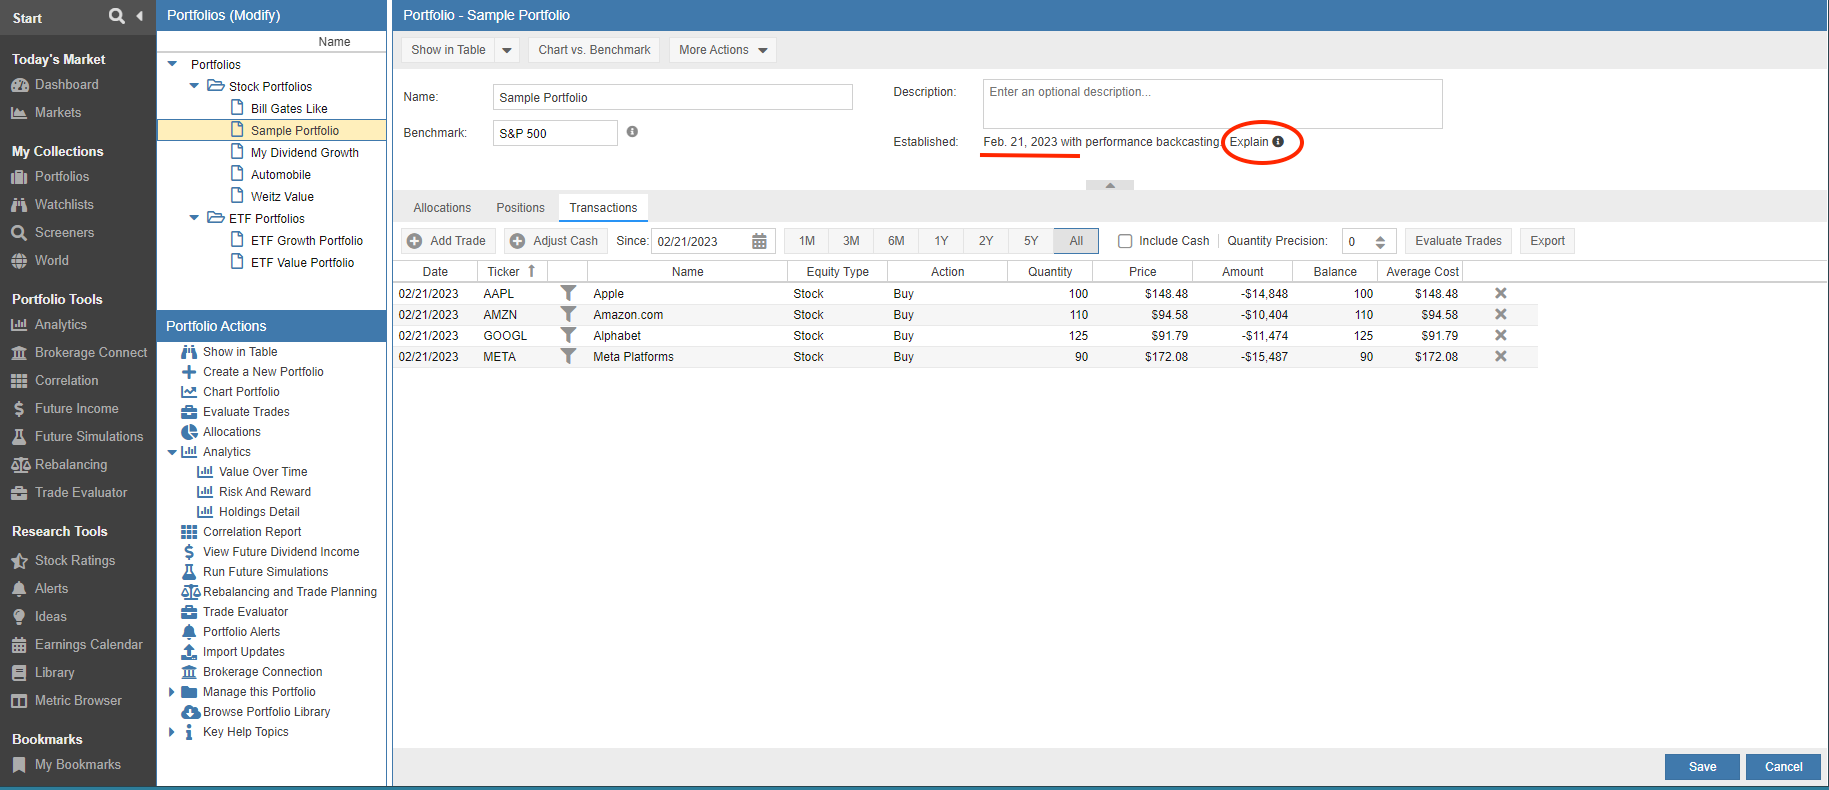
Task: Select the 1Y time range
Action: click(941, 241)
